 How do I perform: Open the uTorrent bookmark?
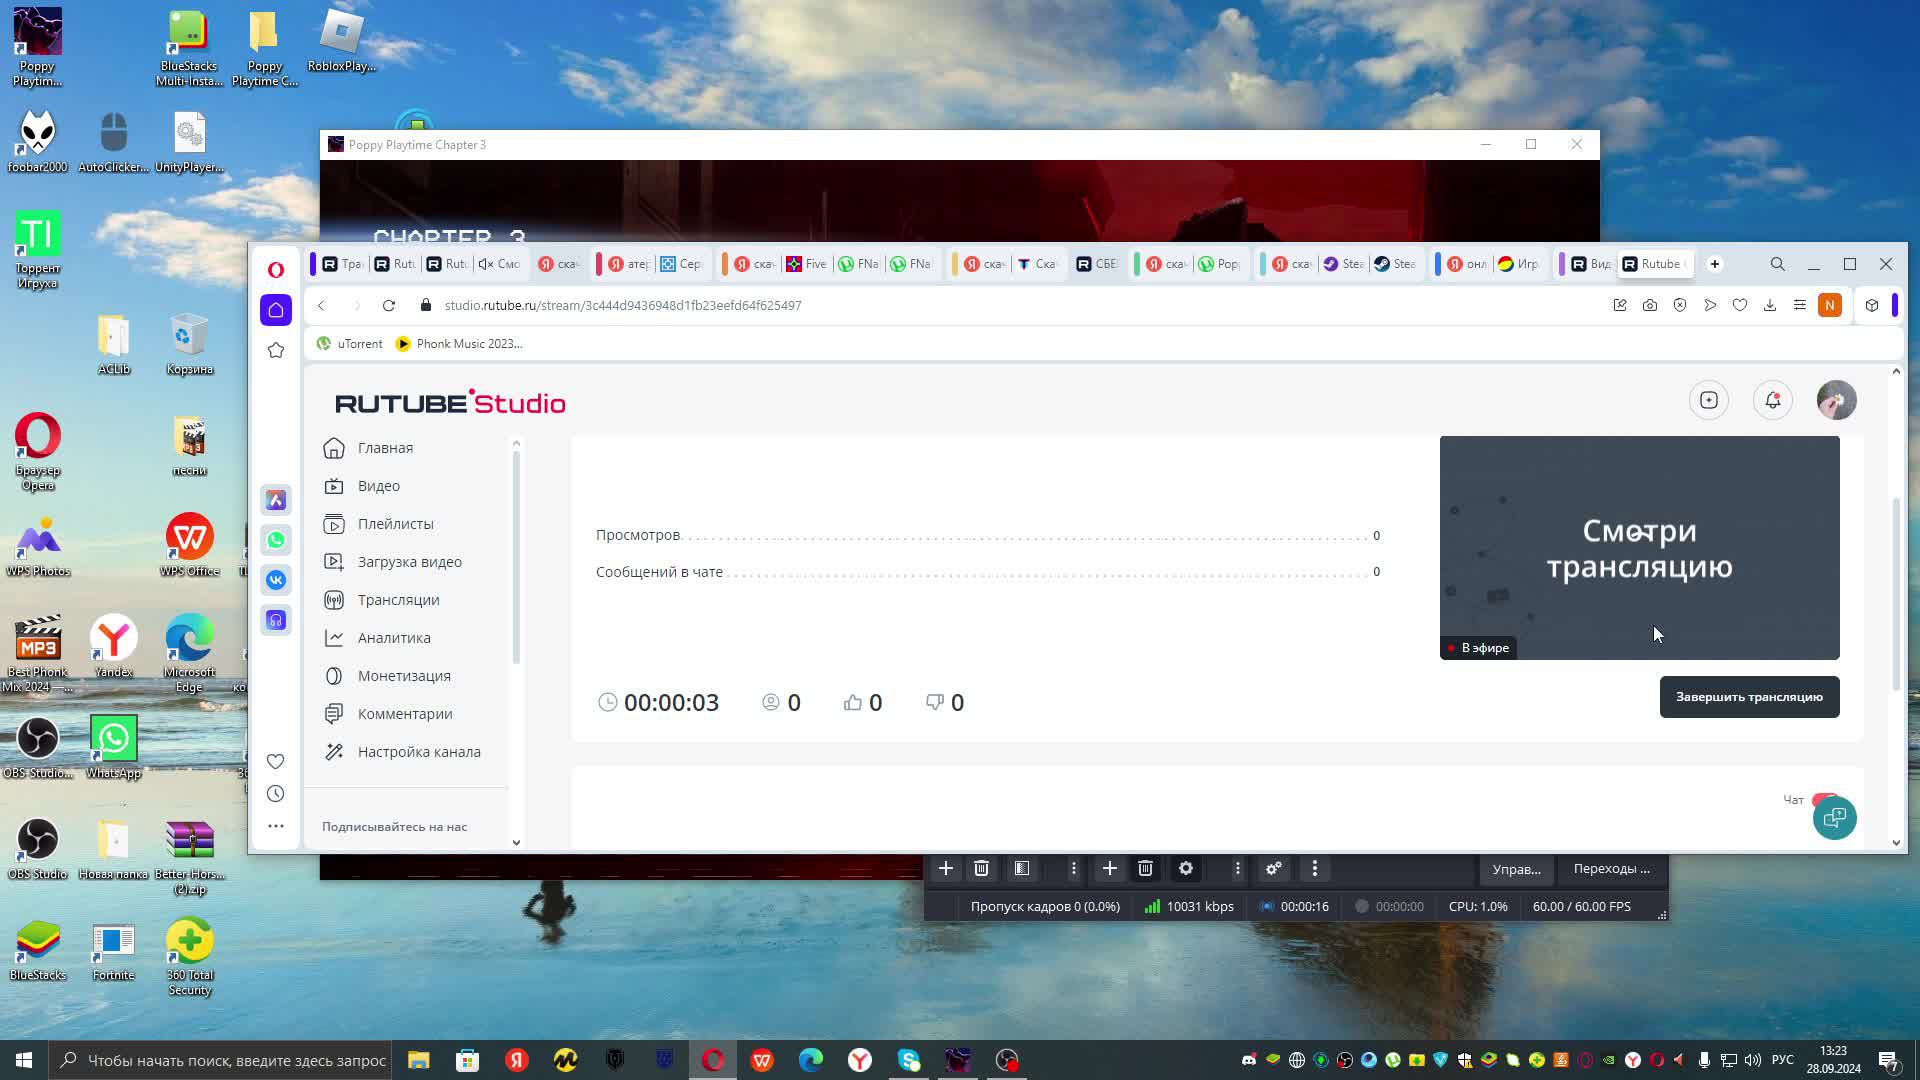click(349, 343)
